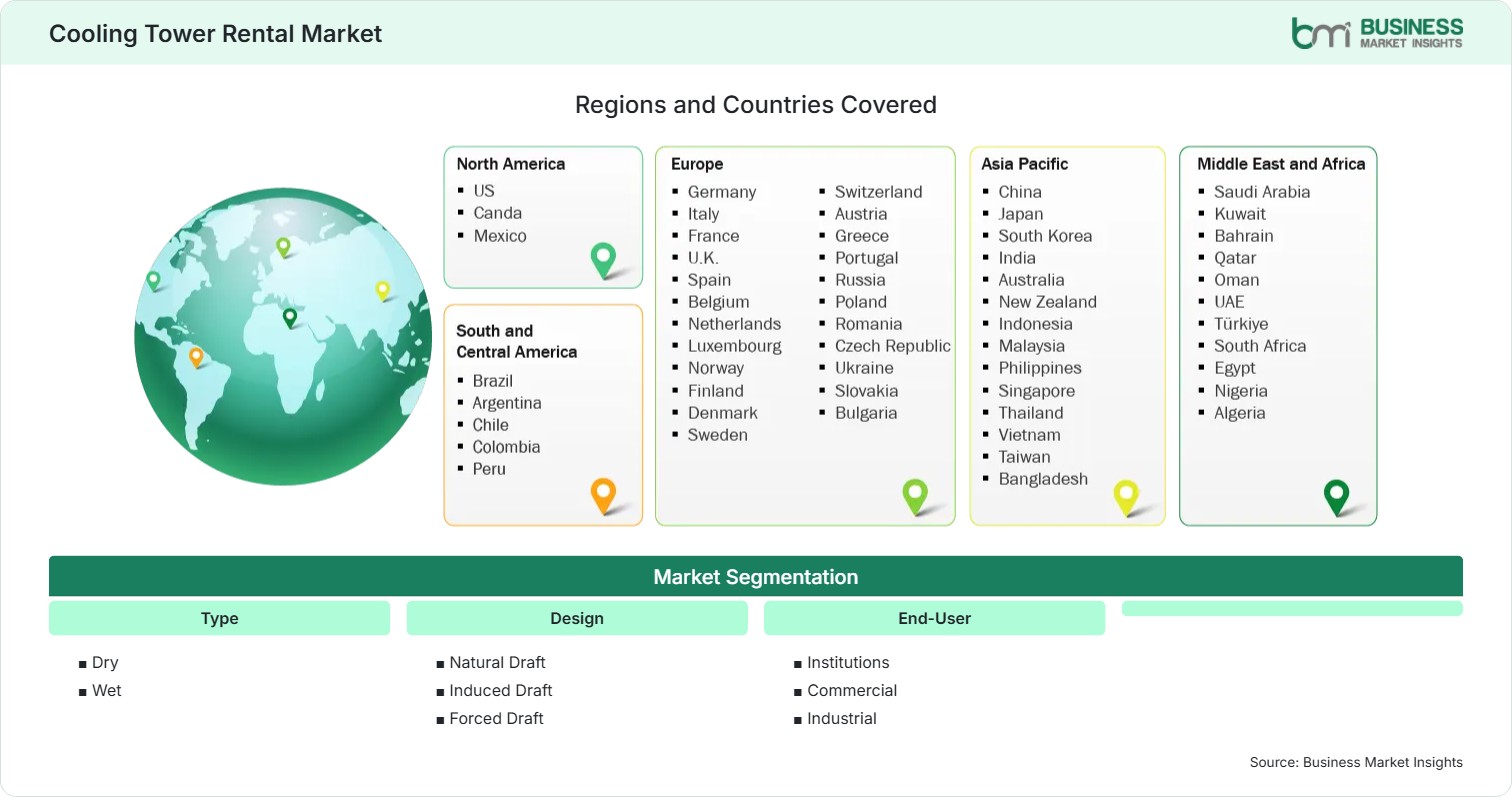This screenshot has width=1512, height=797.
Task: Click the Business Market Insights logo
Action: [x=1376, y=32]
